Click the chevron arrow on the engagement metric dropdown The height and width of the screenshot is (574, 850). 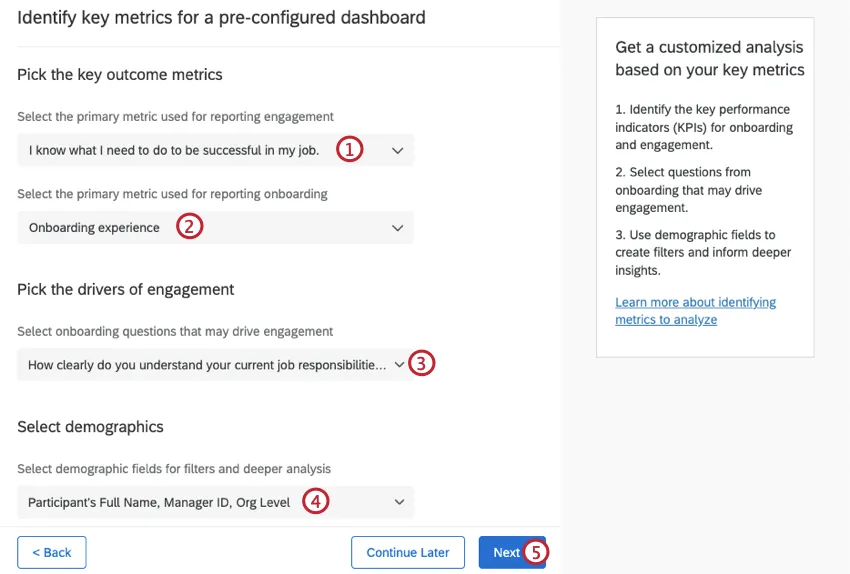(398, 151)
